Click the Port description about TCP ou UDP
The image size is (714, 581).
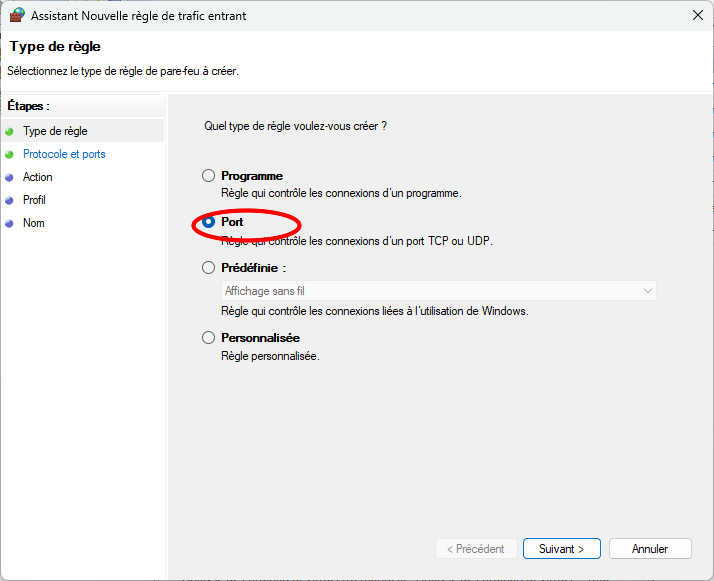tap(357, 241)
